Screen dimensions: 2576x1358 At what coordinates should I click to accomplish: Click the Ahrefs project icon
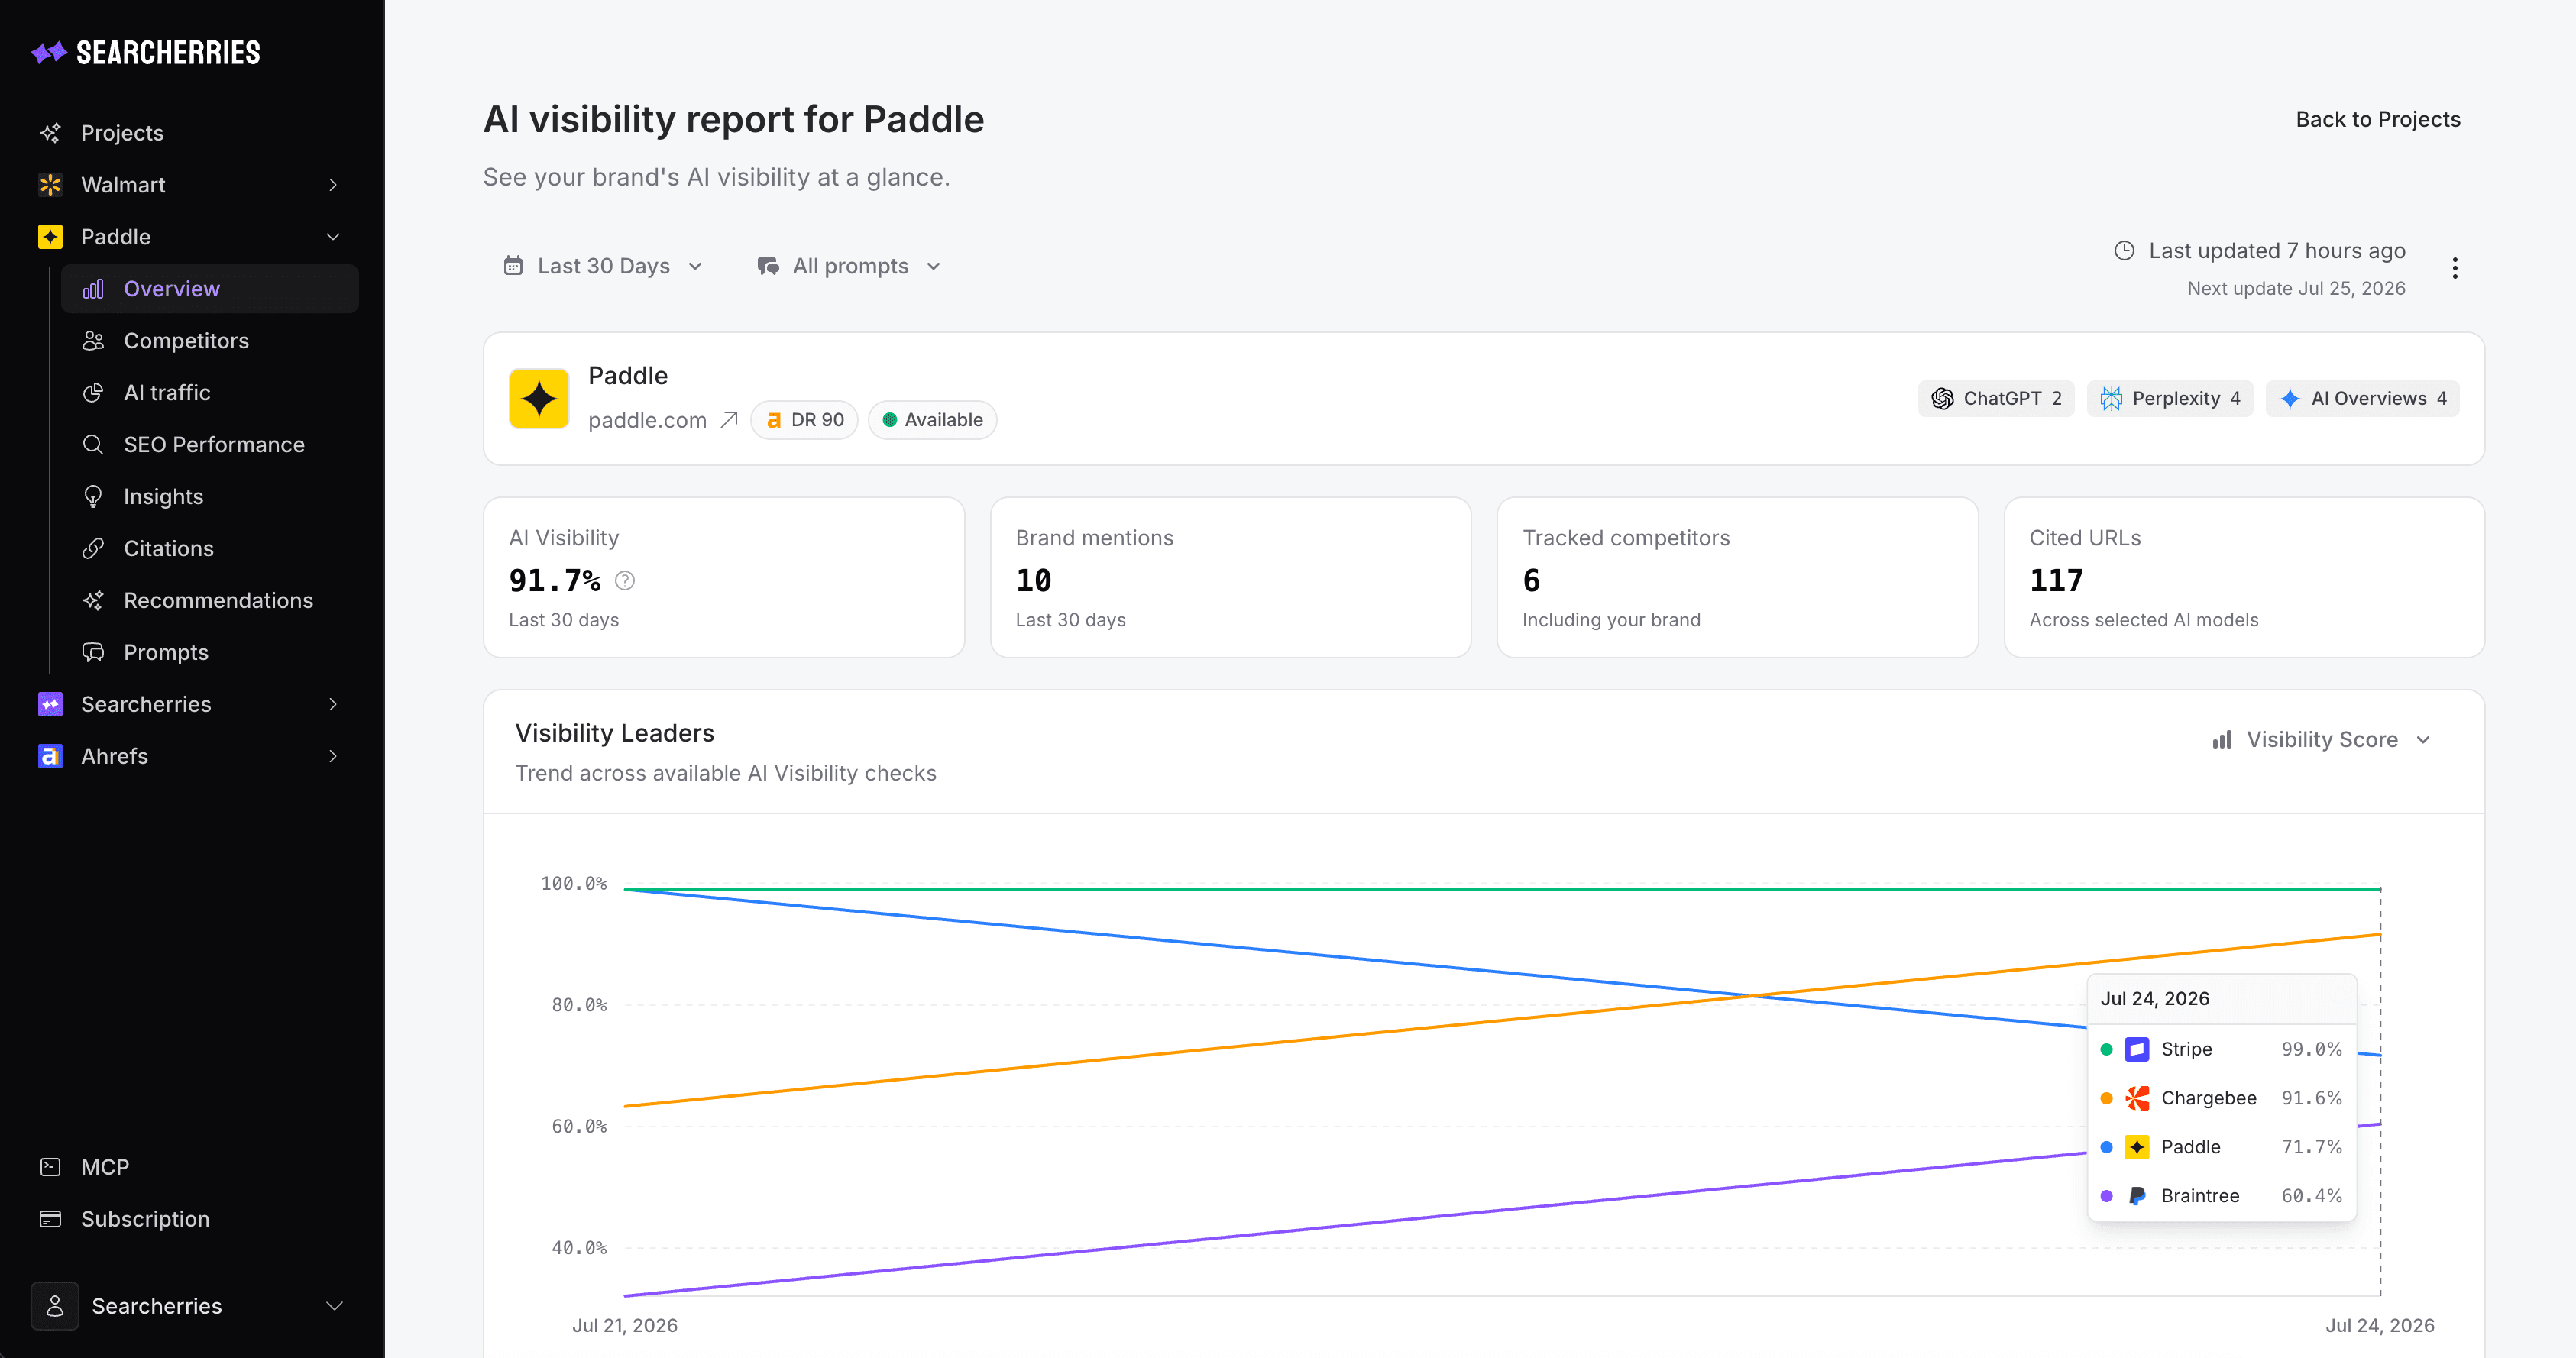(50, 757)
